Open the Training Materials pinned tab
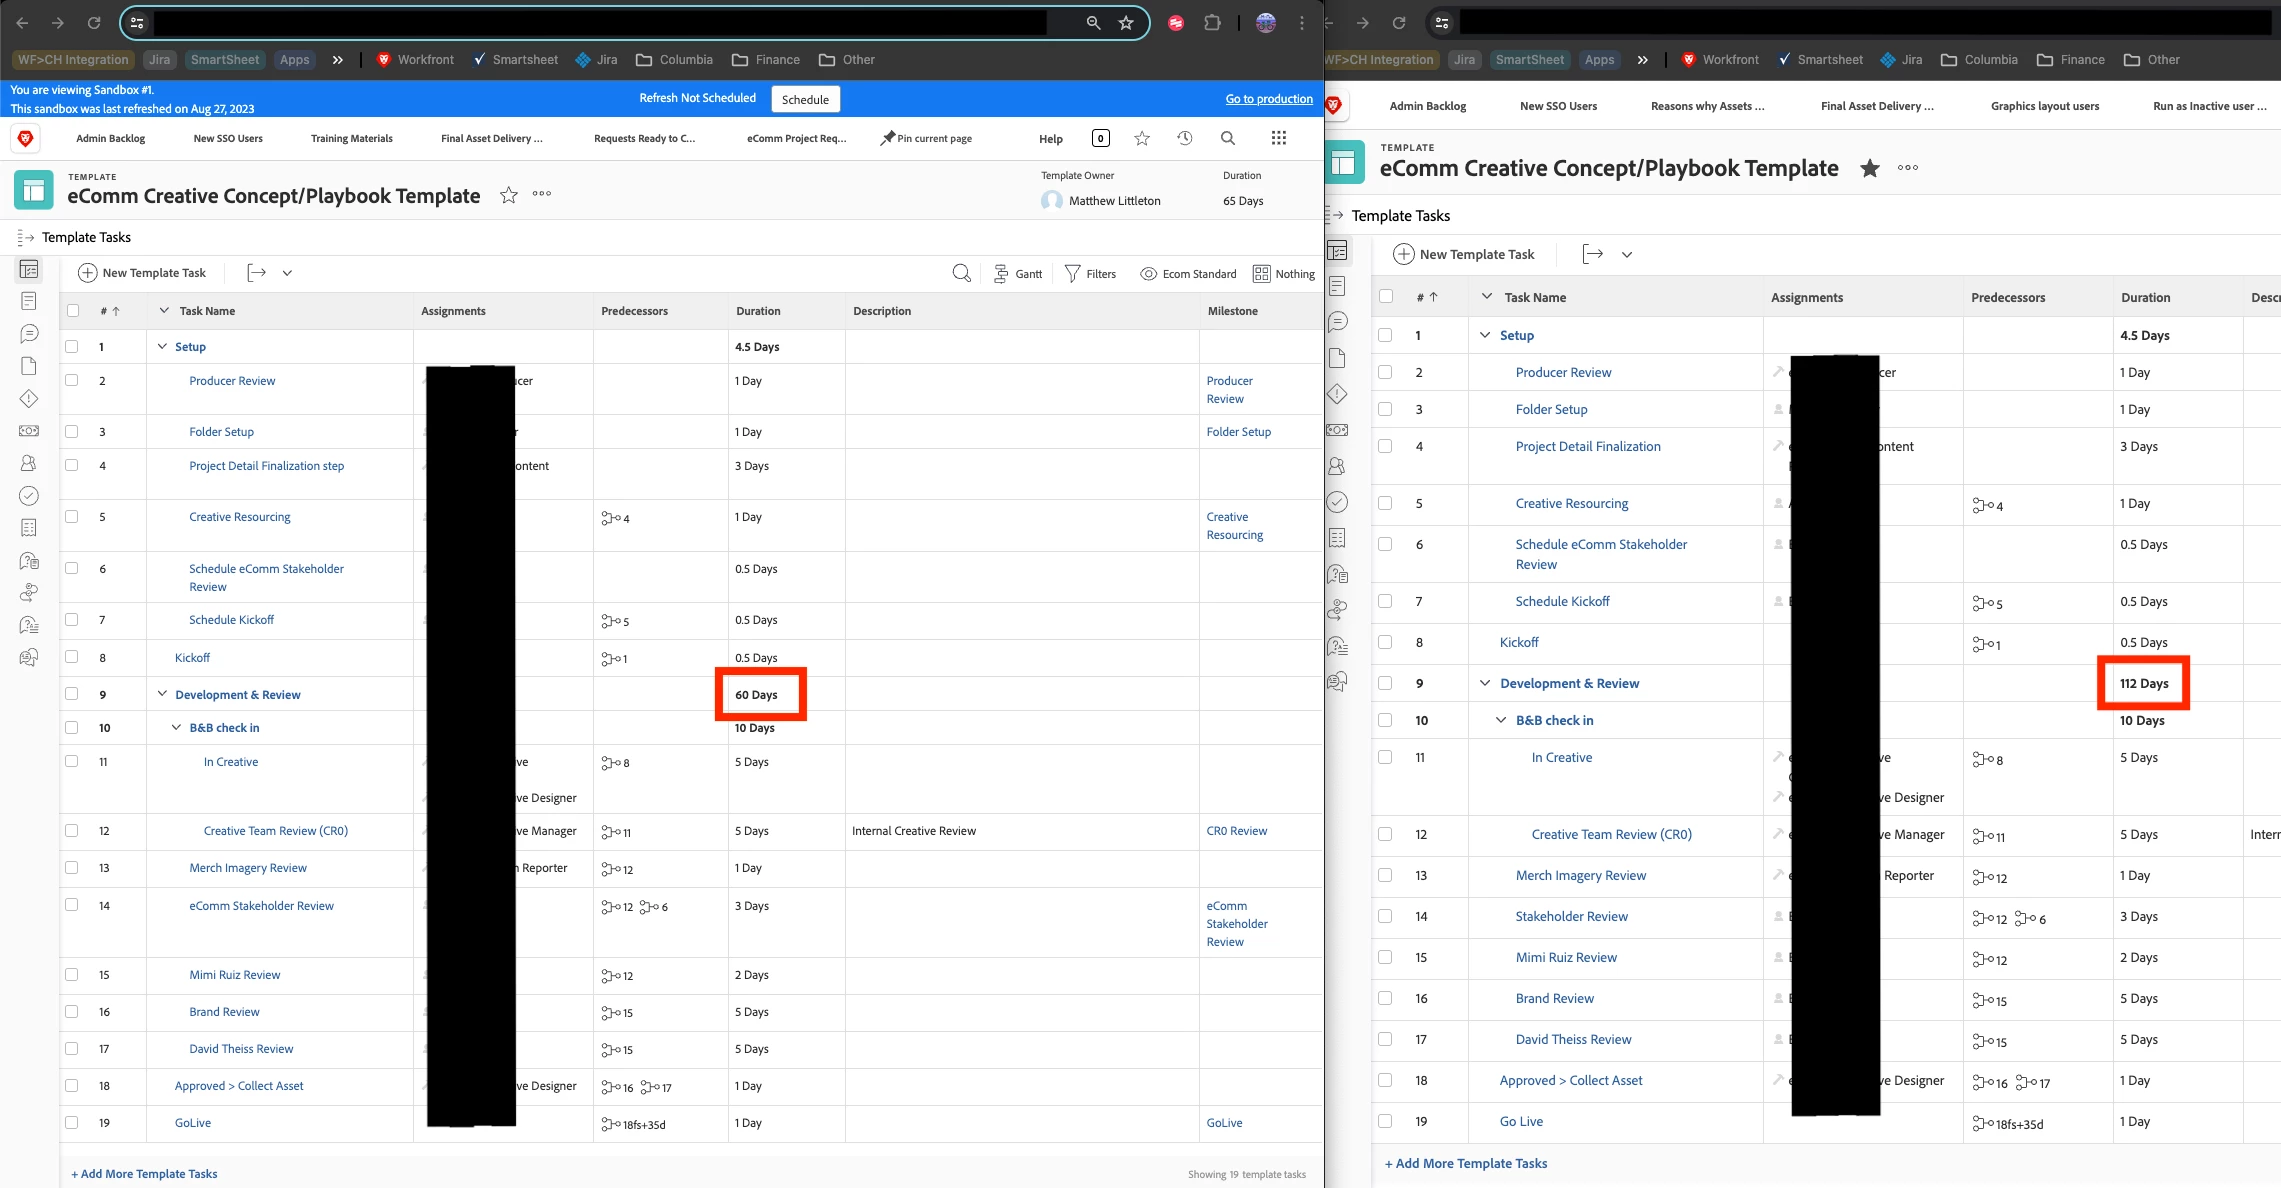Image resolution: width=2281 pixels, height=1188 pixels. pyautogui.click(x=351, y=138)
